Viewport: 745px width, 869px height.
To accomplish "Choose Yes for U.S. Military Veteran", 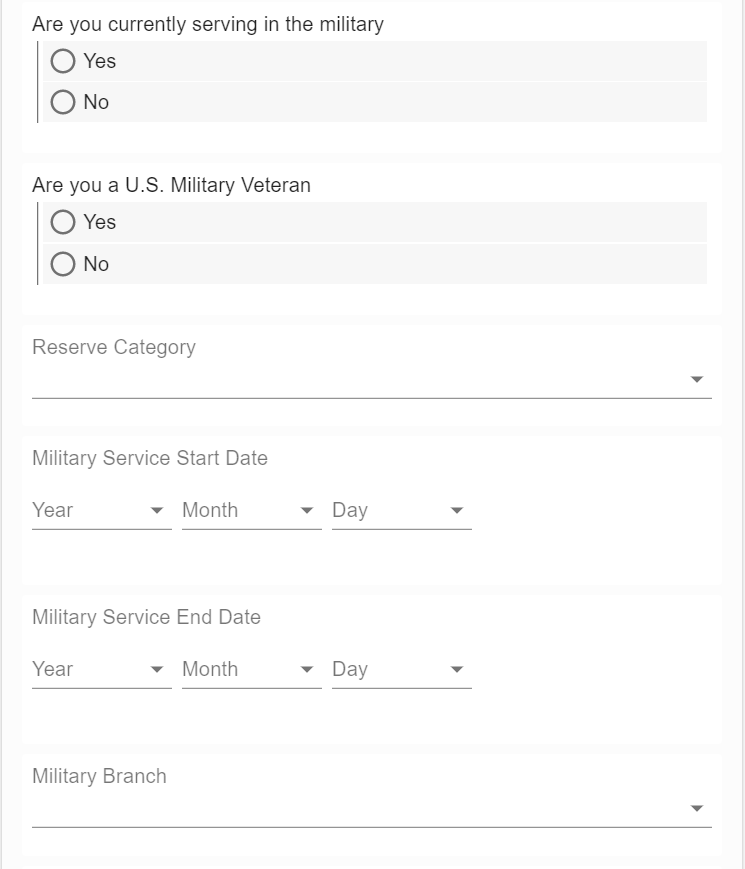I will point(63,222).
